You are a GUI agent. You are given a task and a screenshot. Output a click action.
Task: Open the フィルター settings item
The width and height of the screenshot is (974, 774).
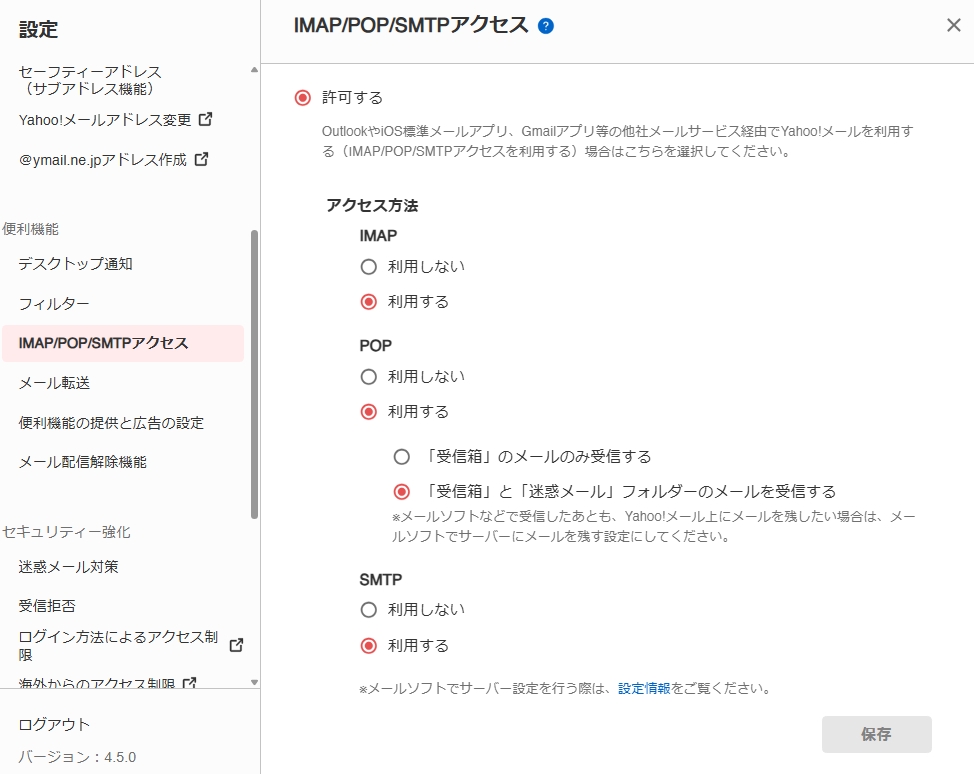tap(54, 304)
